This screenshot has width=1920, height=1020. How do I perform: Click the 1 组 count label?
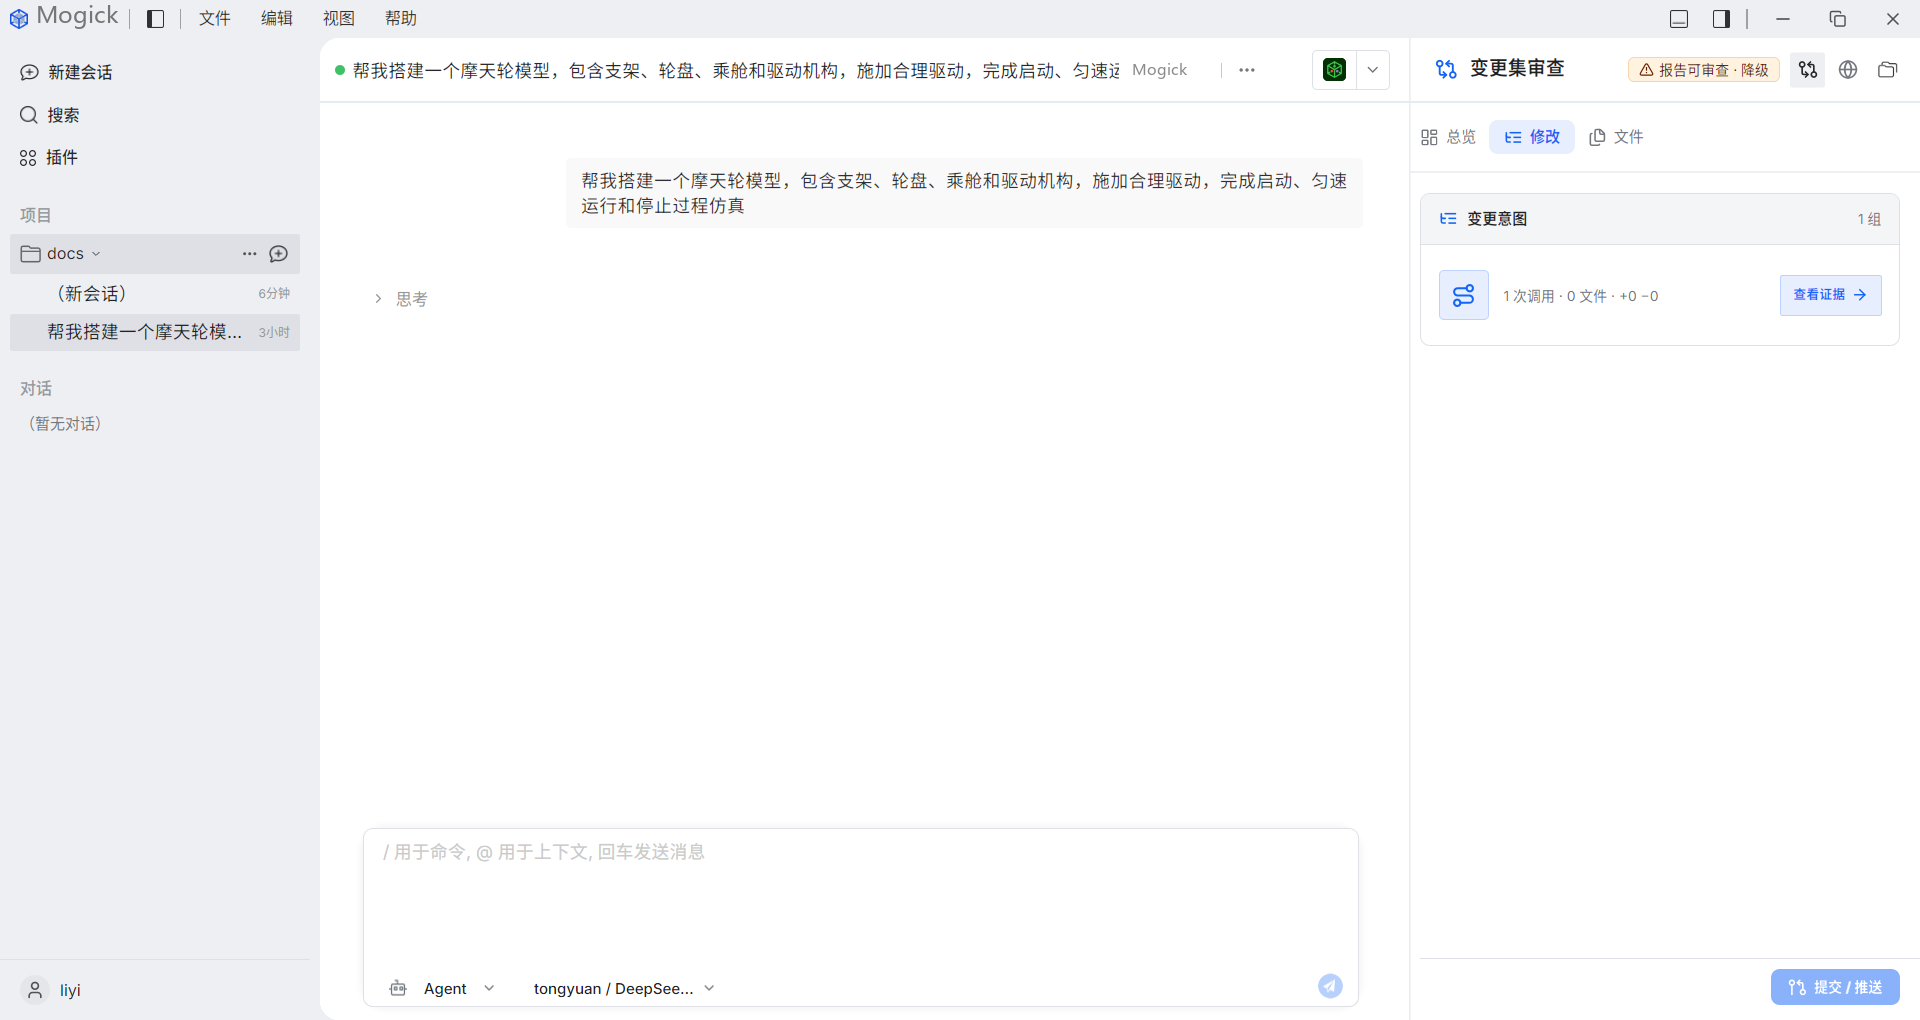tap(1869, 219)
